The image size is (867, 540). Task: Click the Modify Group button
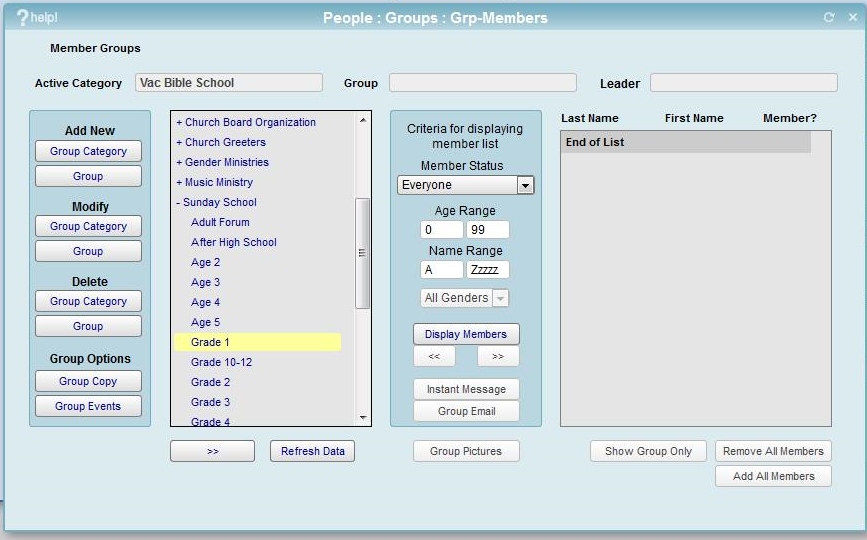coord(88,251)
